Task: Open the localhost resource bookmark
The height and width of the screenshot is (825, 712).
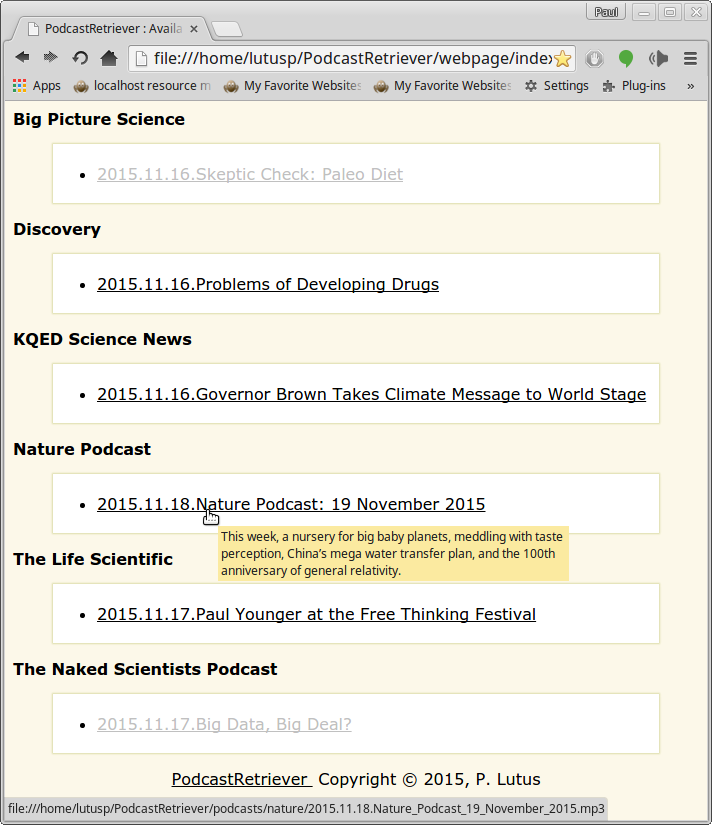Action: coord(141,86)
